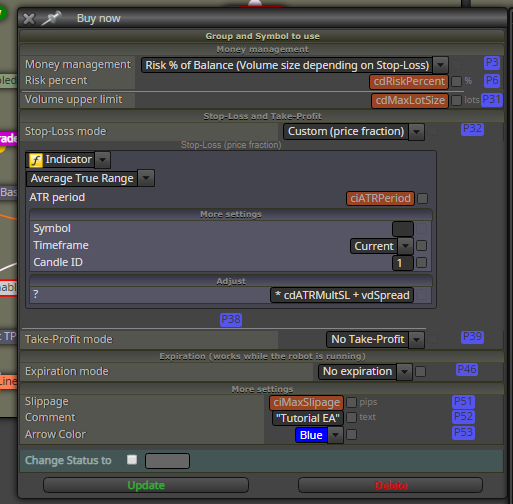The image size is (513, 504).
Task: Click the question mark label under Adjust
Action: [36, 294]
